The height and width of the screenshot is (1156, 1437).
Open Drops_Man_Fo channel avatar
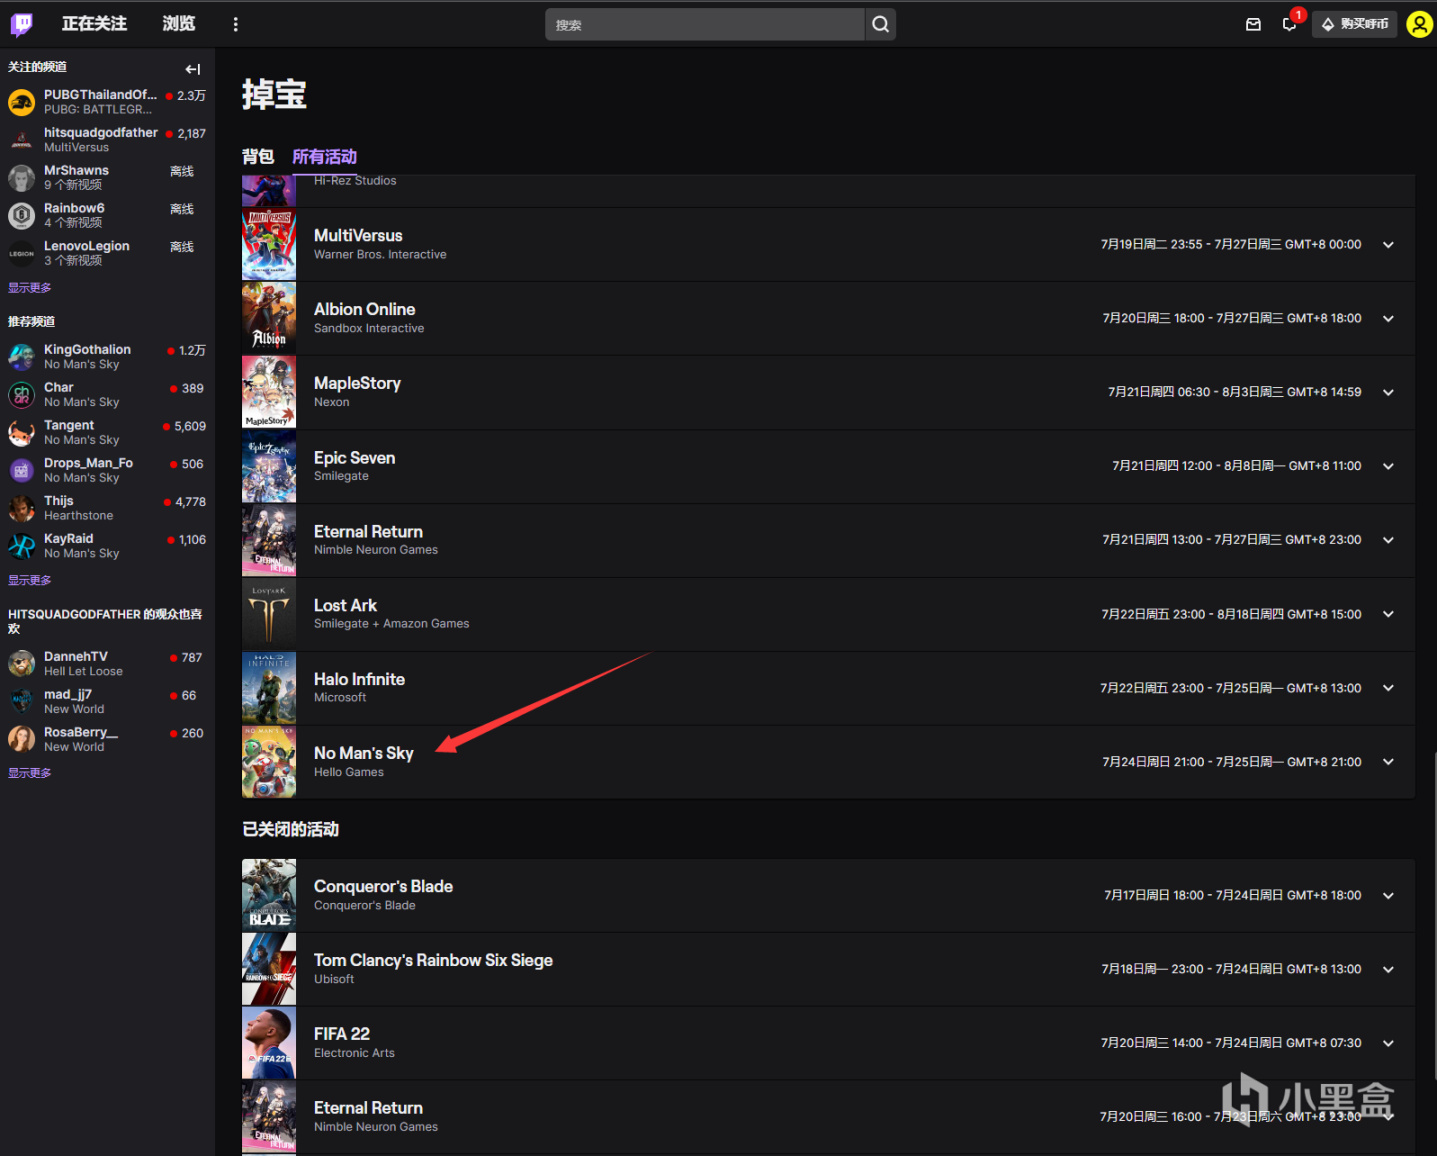tap(22, 470)
